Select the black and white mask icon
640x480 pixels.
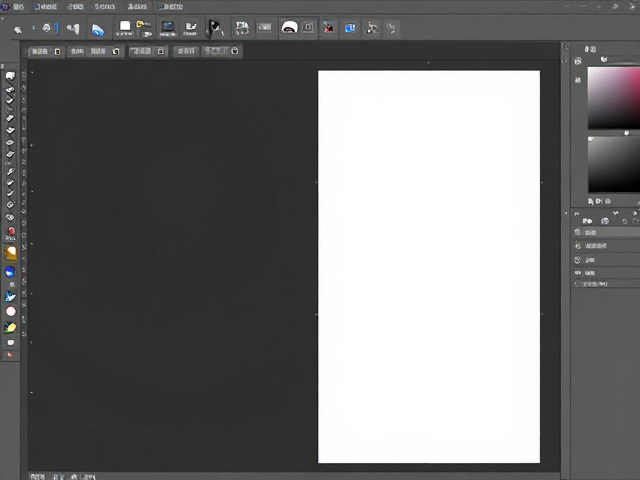tap(215, 28)
